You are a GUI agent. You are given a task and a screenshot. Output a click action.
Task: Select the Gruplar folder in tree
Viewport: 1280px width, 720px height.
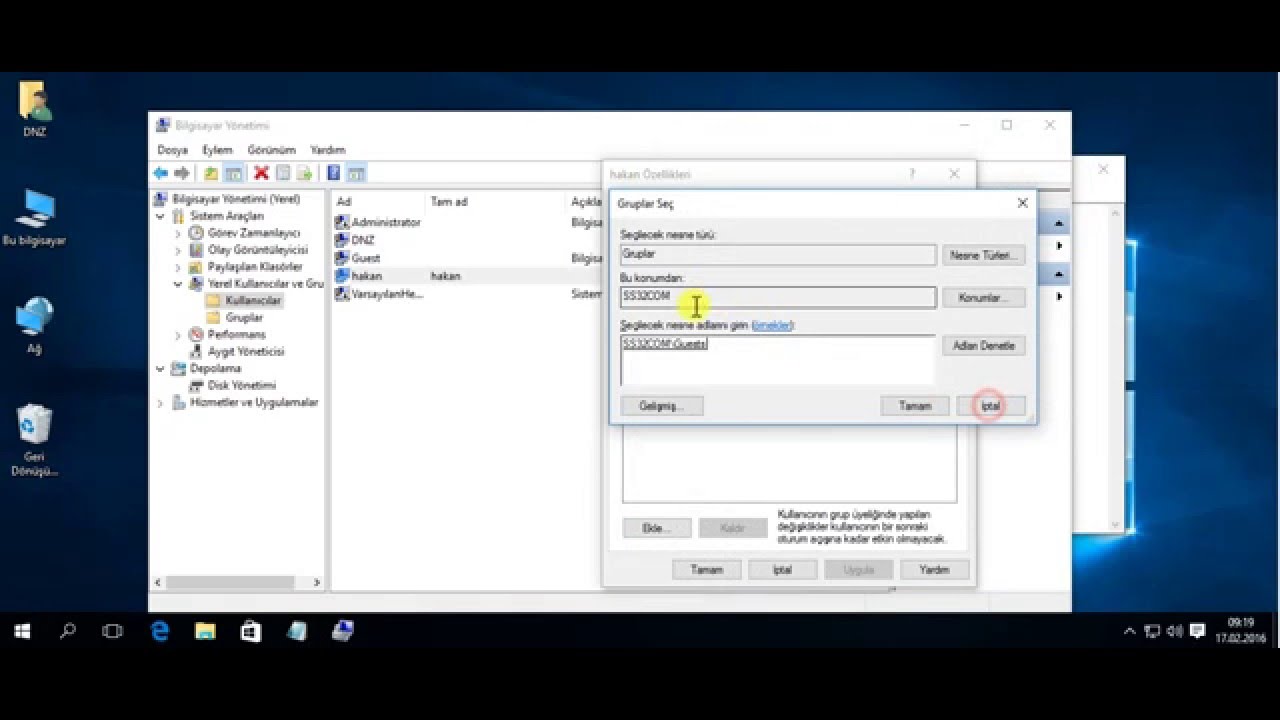[244, 317]
